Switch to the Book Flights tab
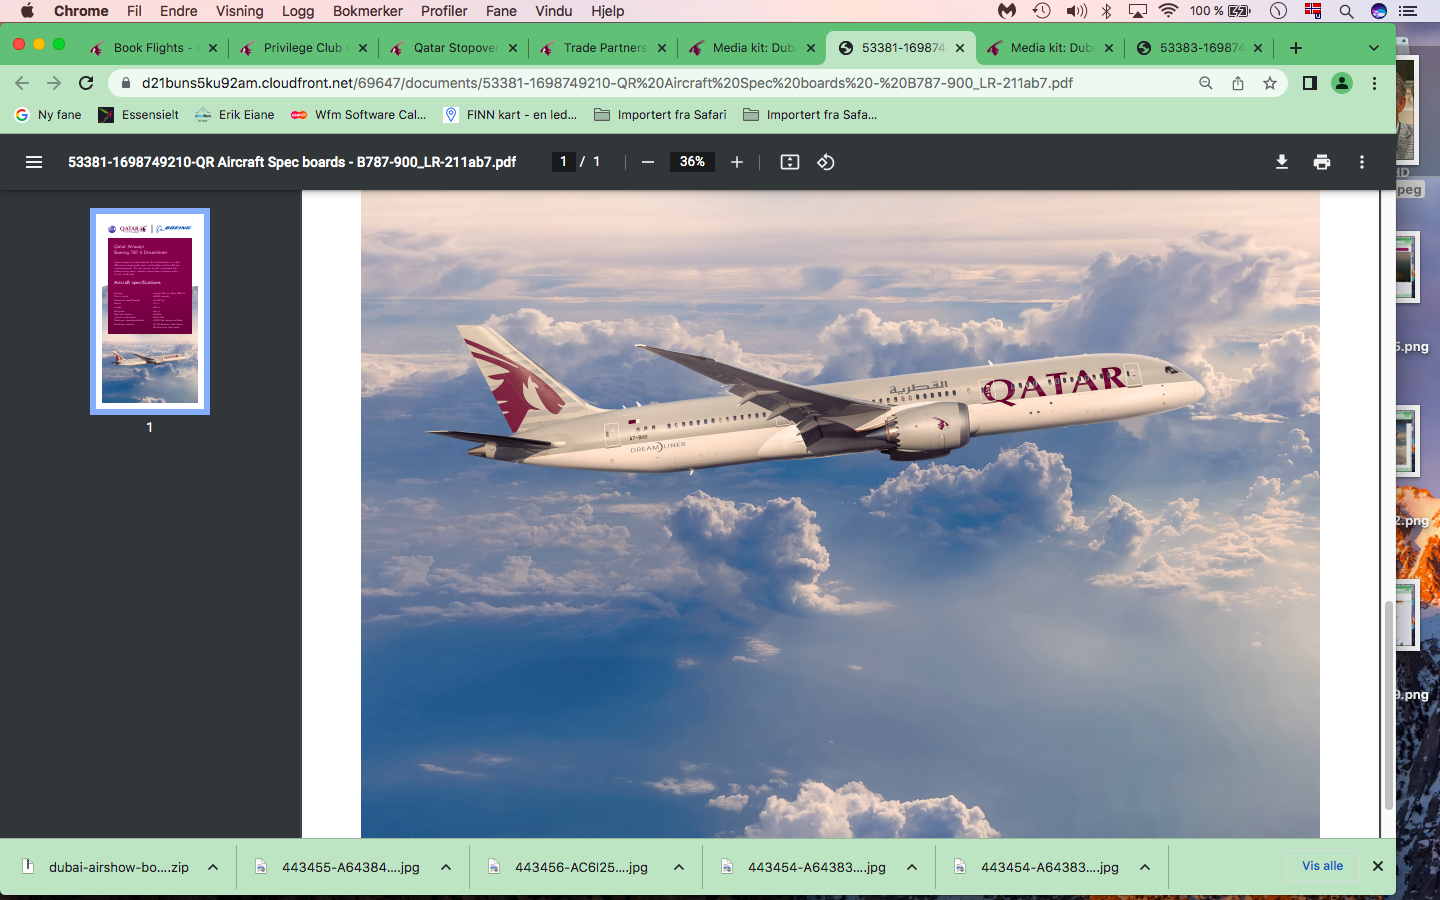The image size is (1440, 900). point(155,48)
